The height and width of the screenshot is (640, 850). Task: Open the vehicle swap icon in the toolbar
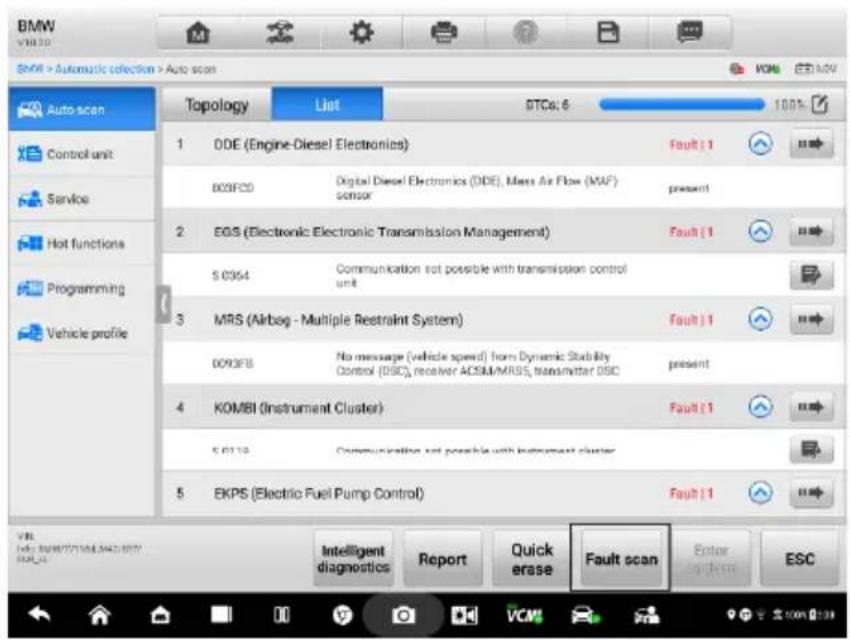tap(280, 33)
